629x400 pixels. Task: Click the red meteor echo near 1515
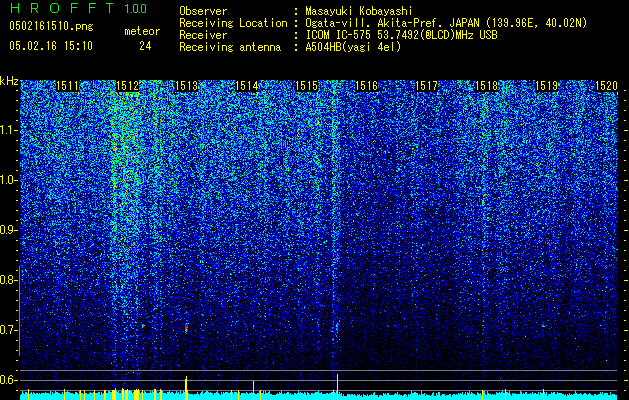pyautogui.click(x=337, y=328)
